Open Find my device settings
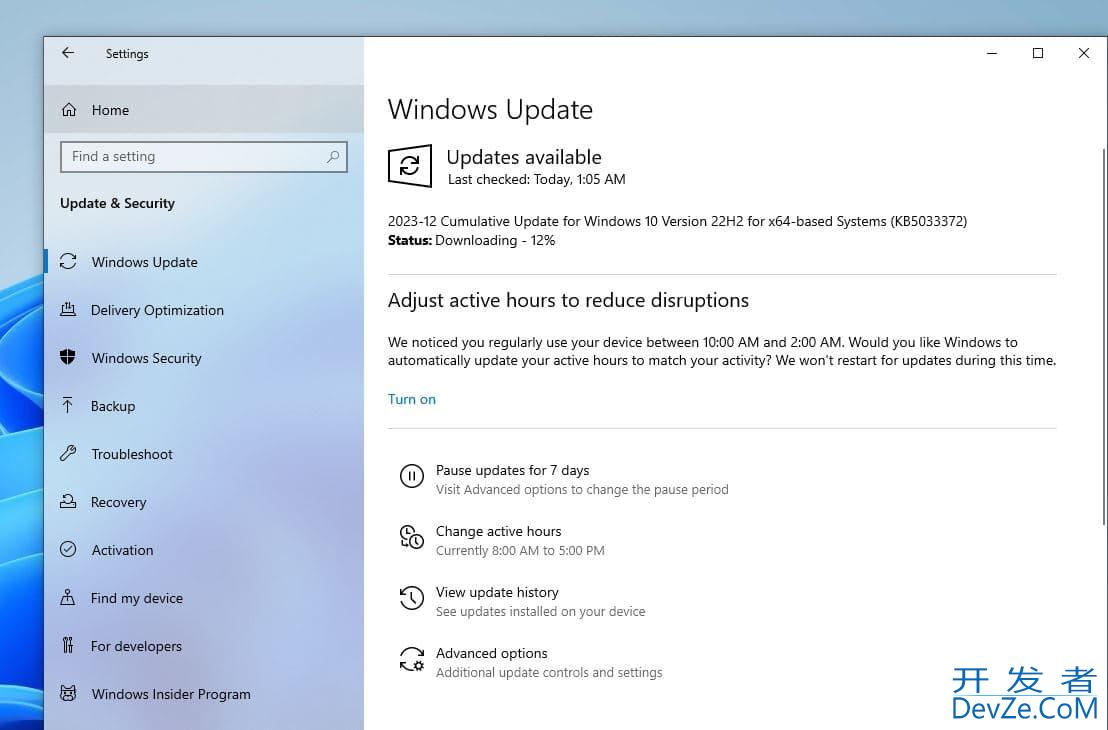 click(136, 598)
